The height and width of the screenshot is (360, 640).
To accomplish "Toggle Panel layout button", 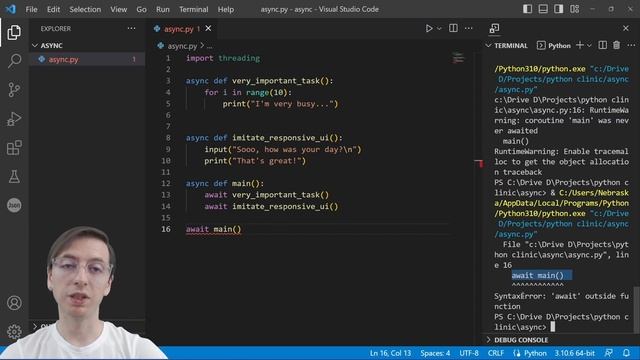I will (543, 9).
